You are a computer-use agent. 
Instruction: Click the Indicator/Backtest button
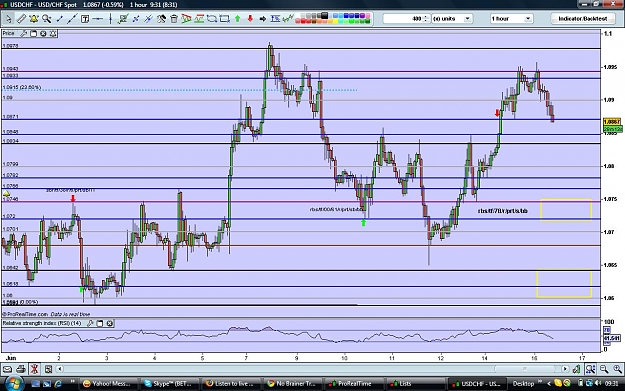click(x=582, y=19)
